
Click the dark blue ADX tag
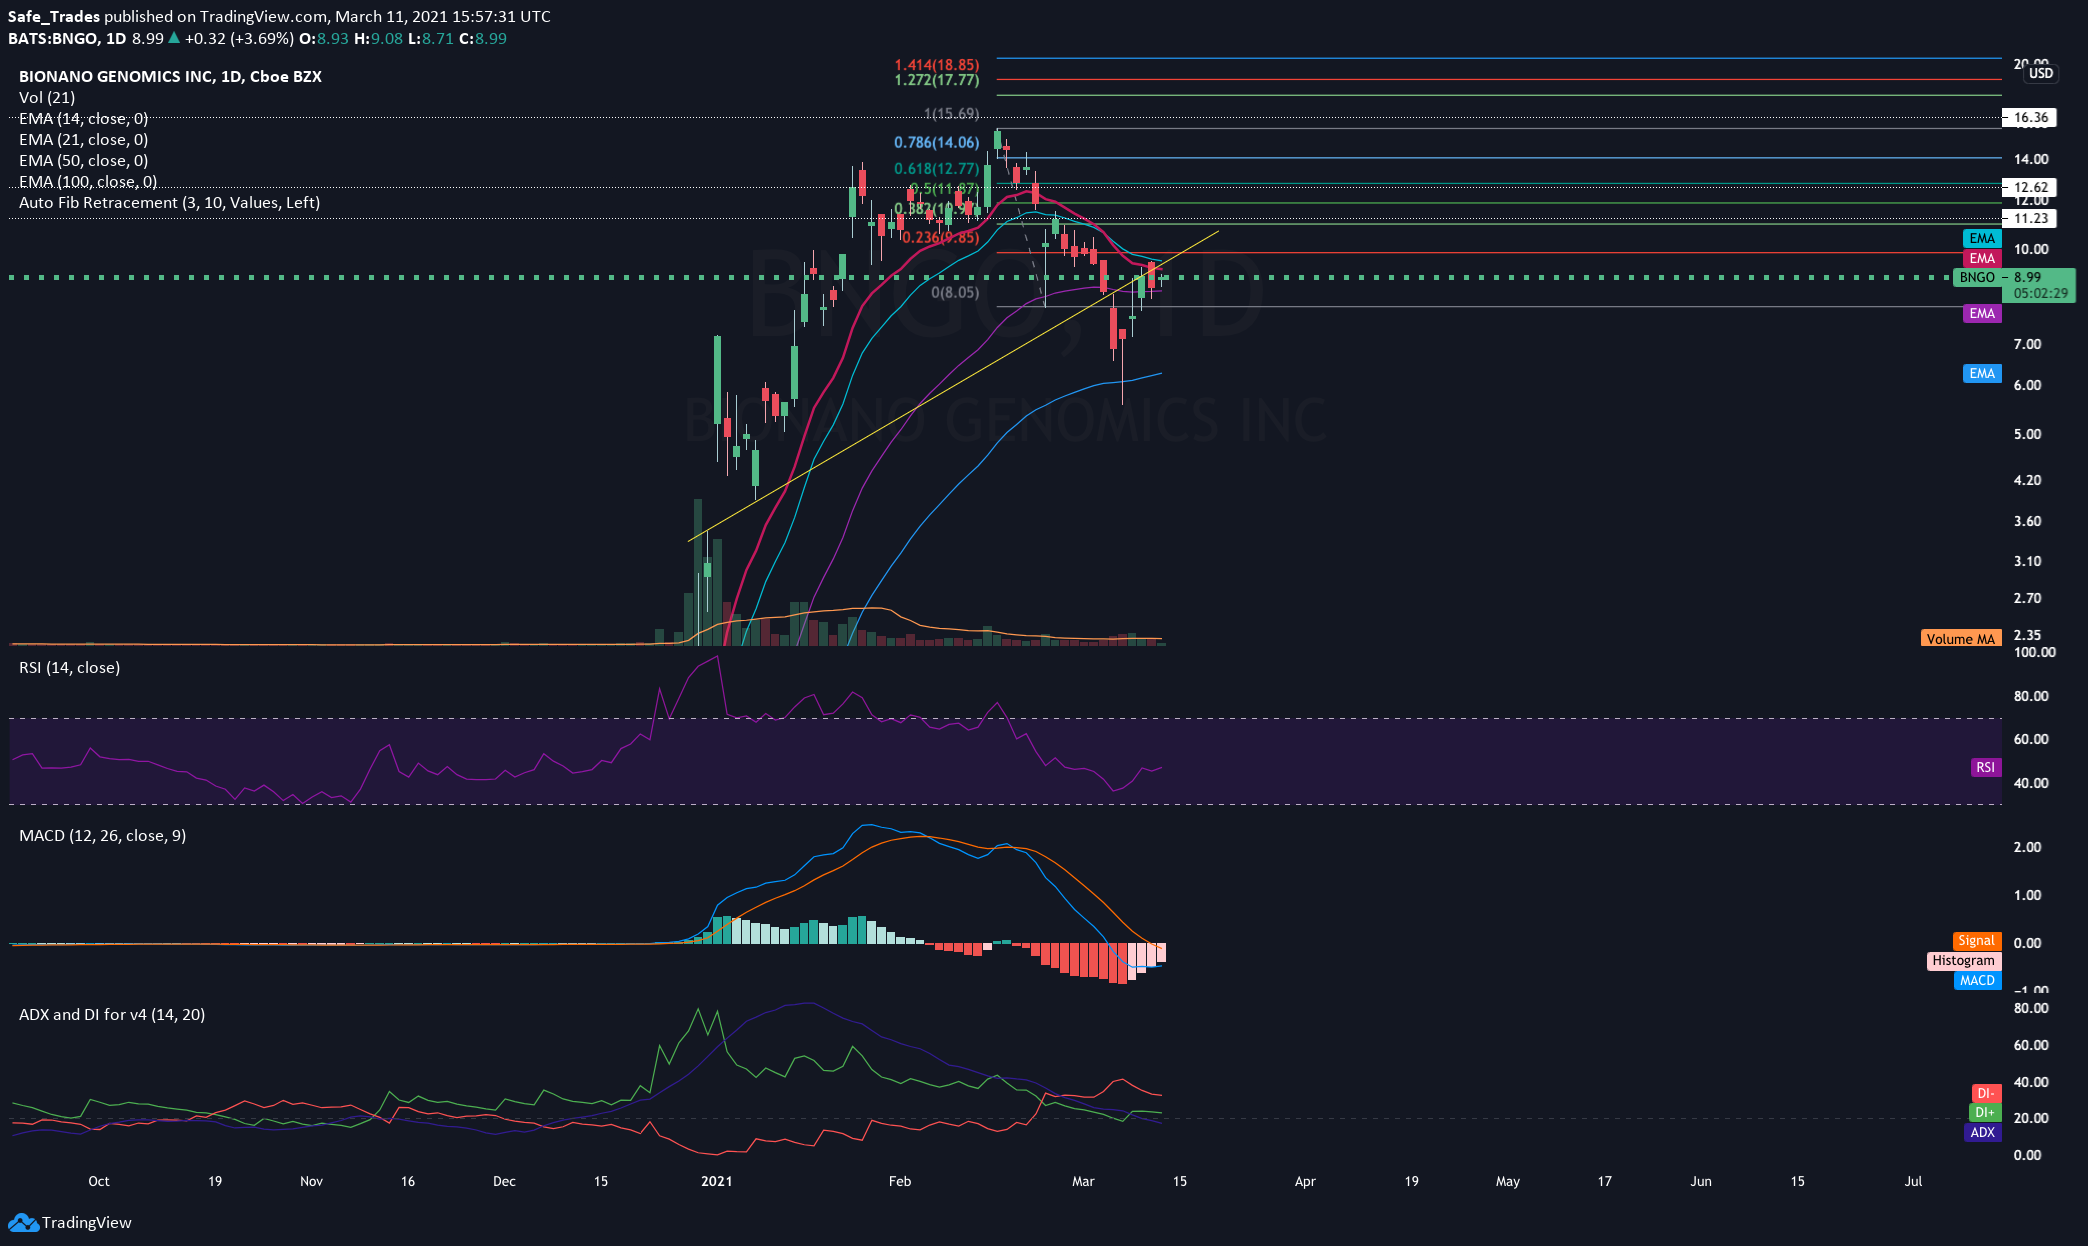tap(1982, 1132)
